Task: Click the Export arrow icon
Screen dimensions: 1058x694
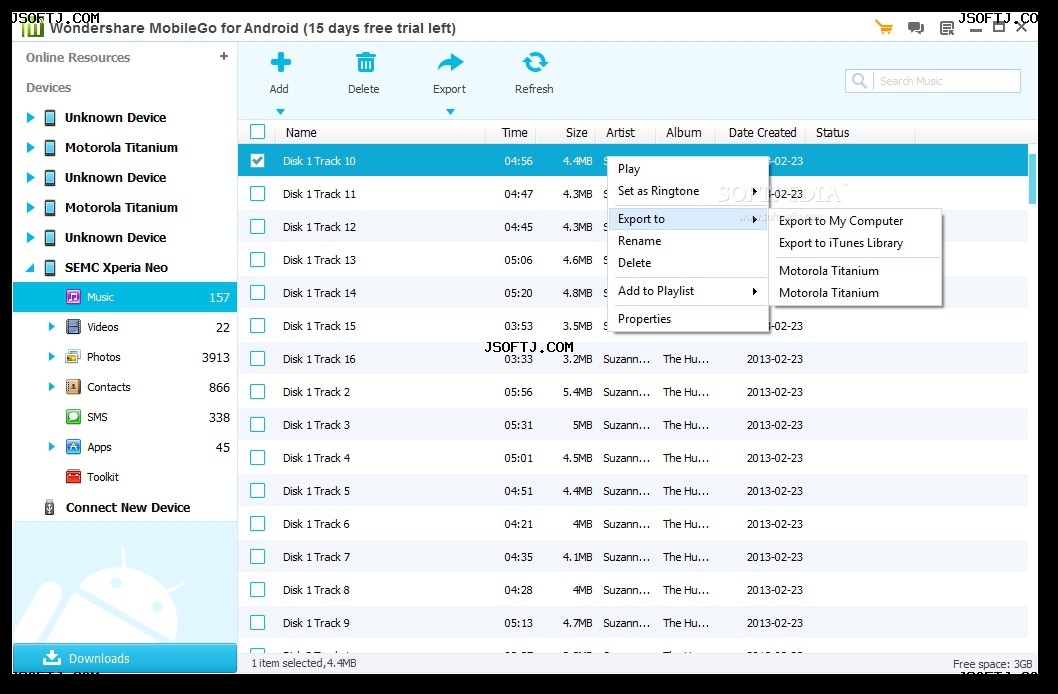Action: [x=450, y=63]
